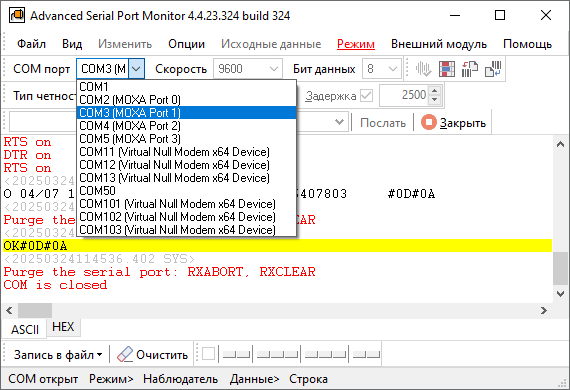Click the 2500 delay value field
570x390 pixels.
coord(404,95)
